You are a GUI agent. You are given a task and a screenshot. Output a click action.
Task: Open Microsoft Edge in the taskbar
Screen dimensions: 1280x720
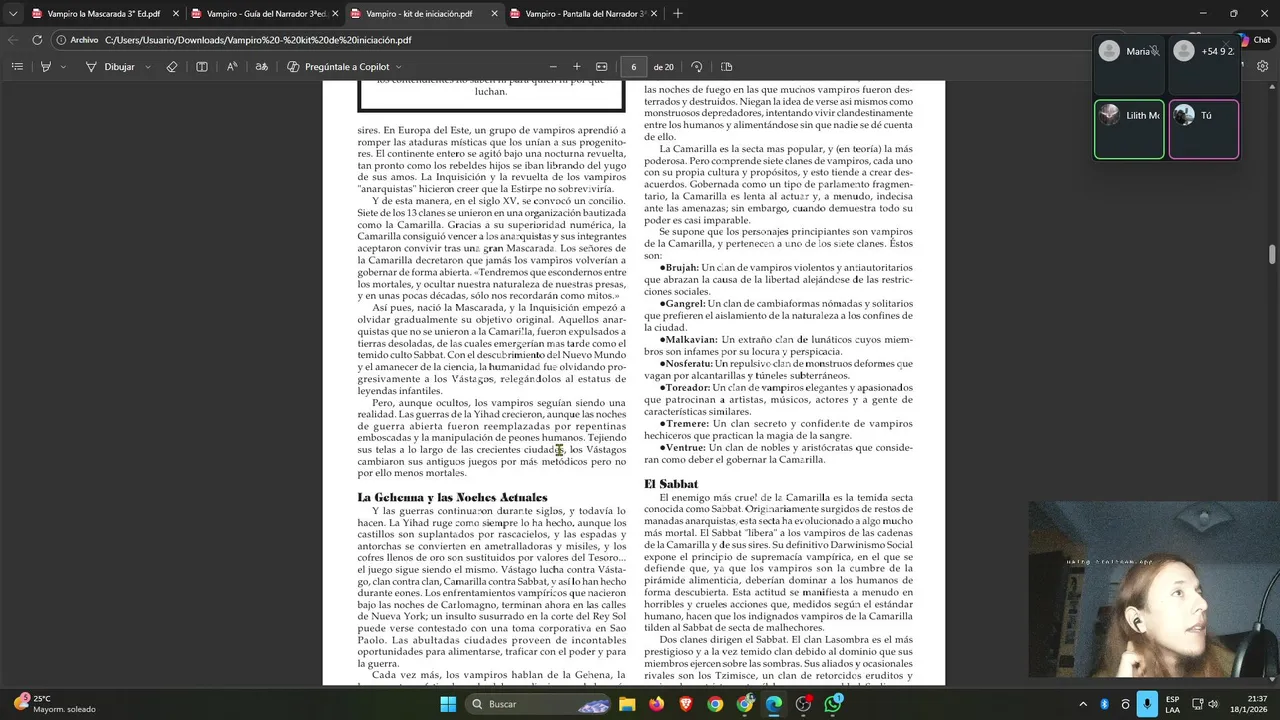(774, 704)
